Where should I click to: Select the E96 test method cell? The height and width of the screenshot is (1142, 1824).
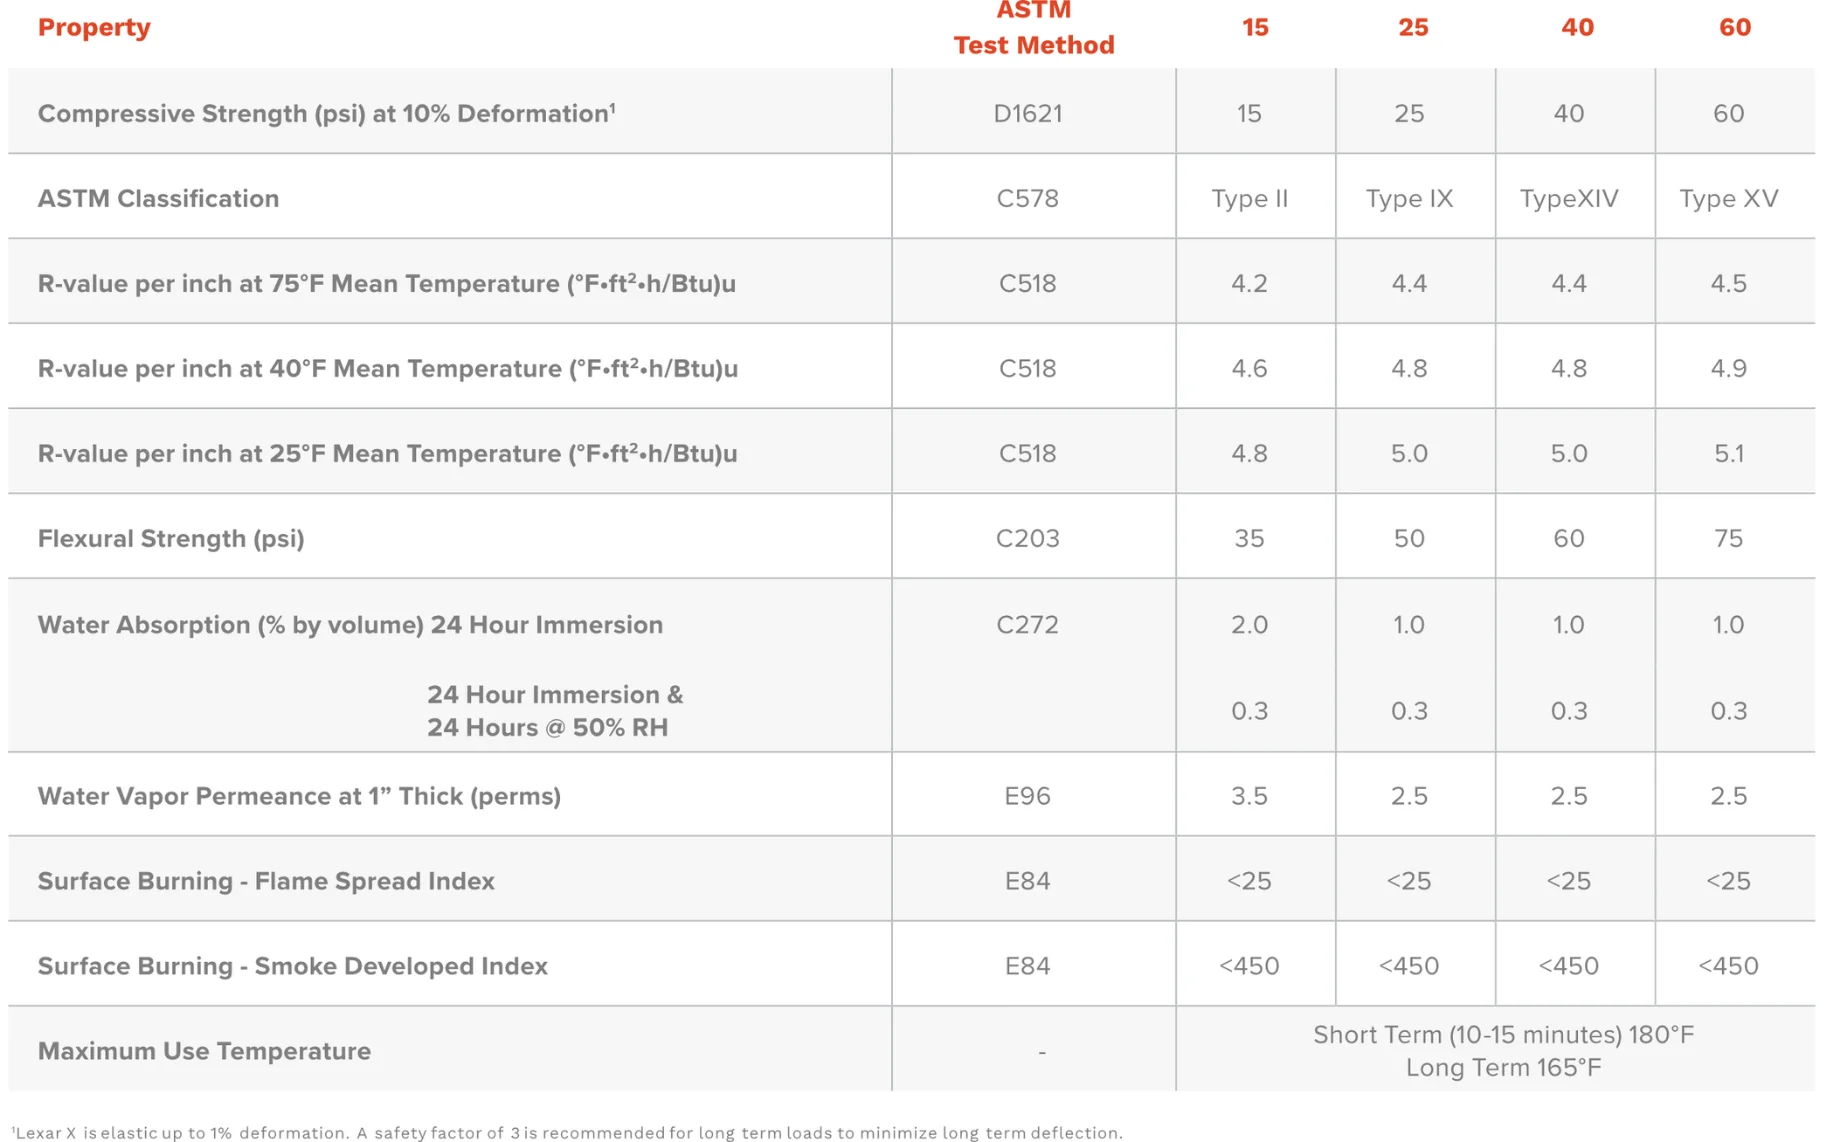(x=1028, y=796)
